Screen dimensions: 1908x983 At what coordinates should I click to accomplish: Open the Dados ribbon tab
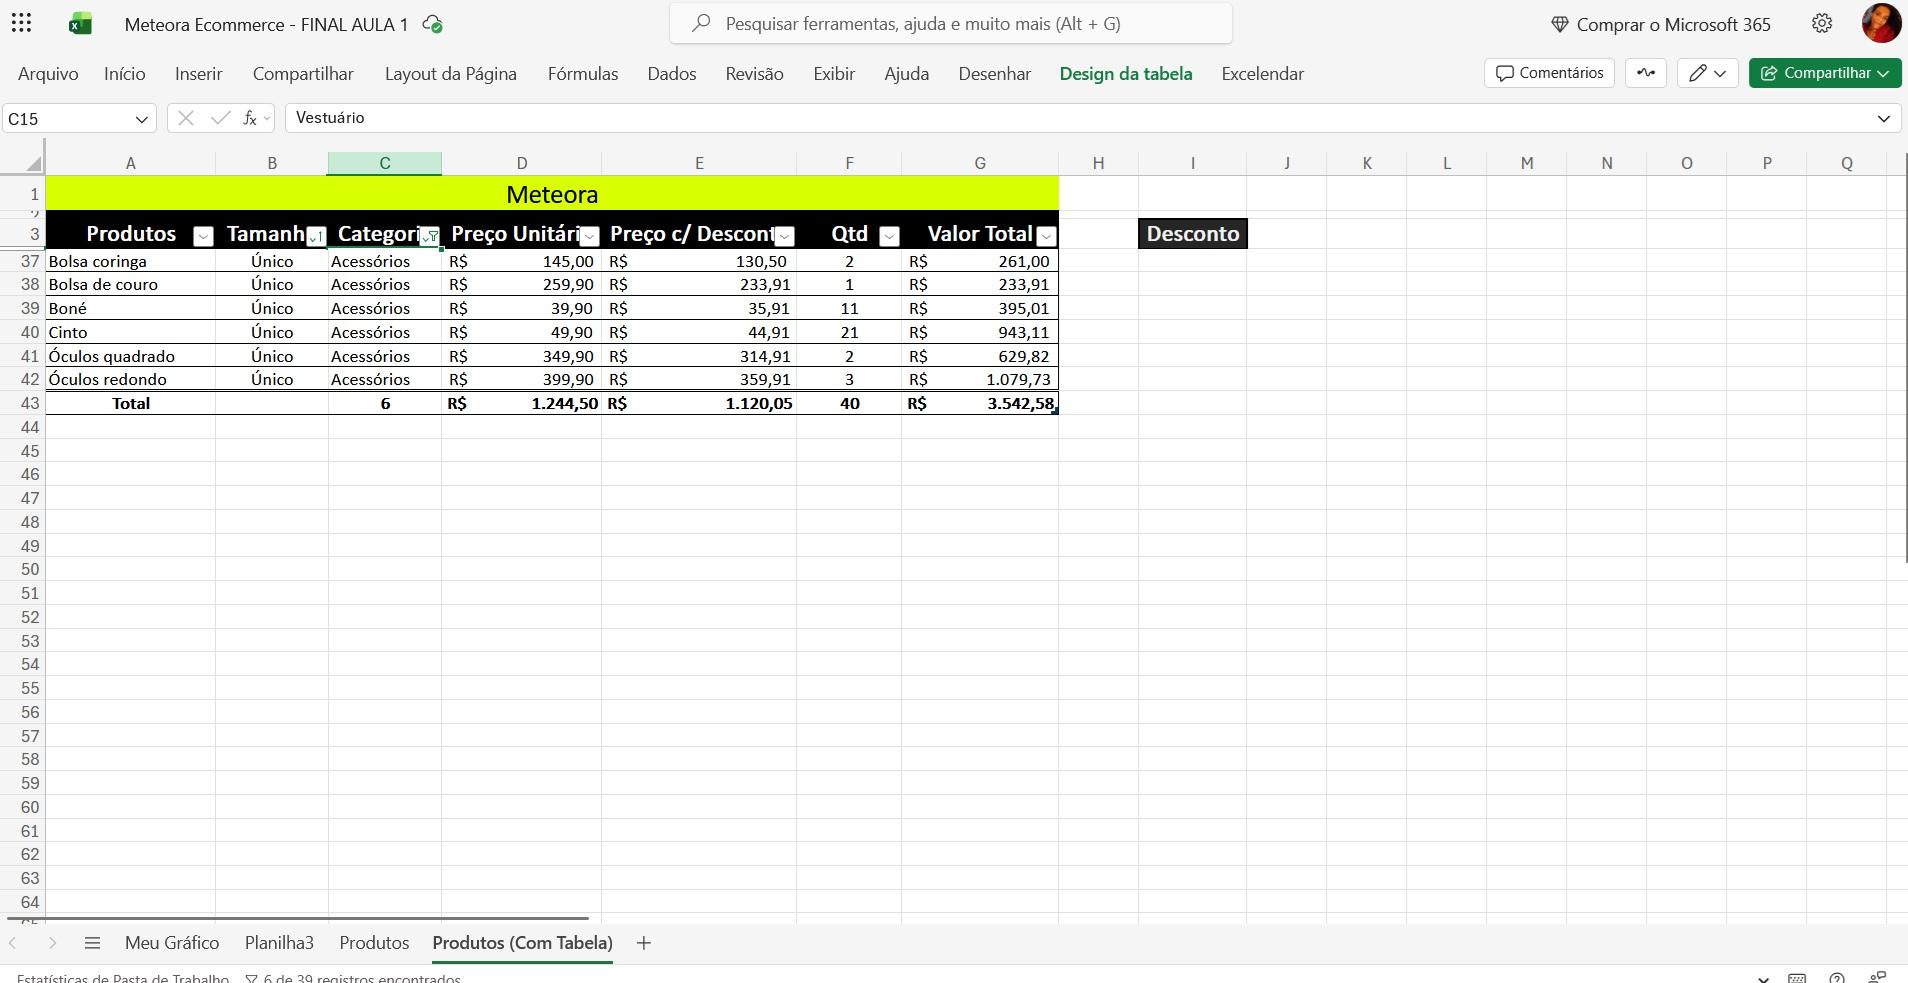672,74
